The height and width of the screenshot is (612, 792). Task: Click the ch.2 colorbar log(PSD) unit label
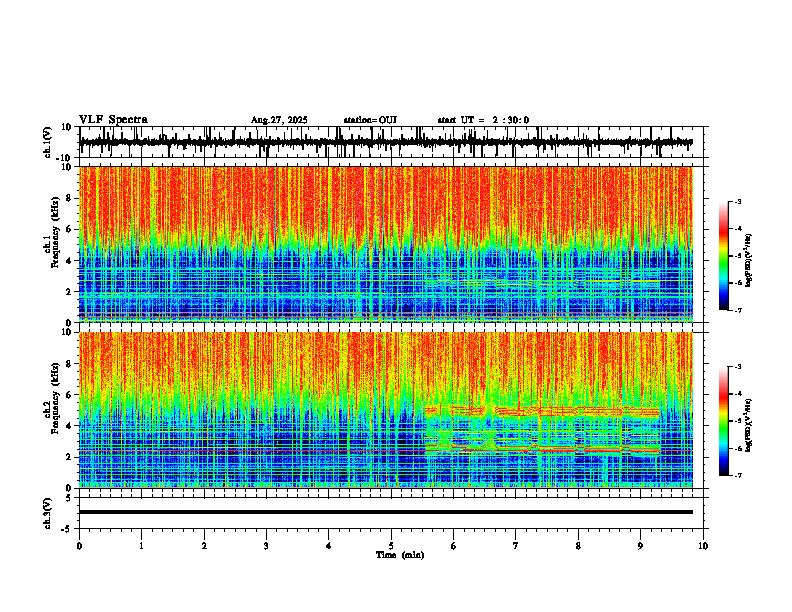pyautogui.click(x=749, y=424)
